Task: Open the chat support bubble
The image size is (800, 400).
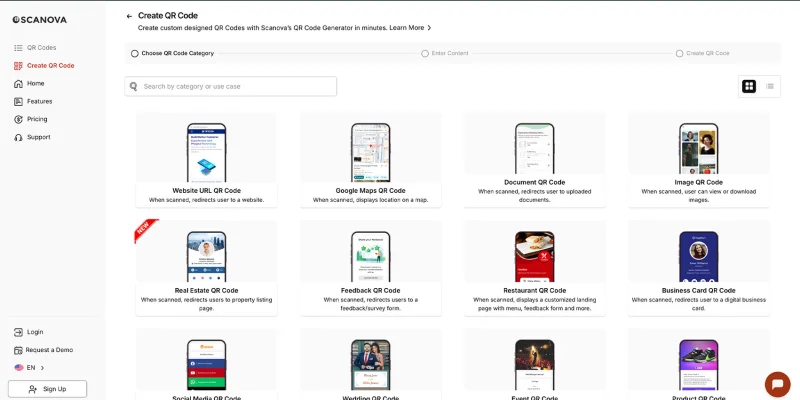Action: point(776,384)
